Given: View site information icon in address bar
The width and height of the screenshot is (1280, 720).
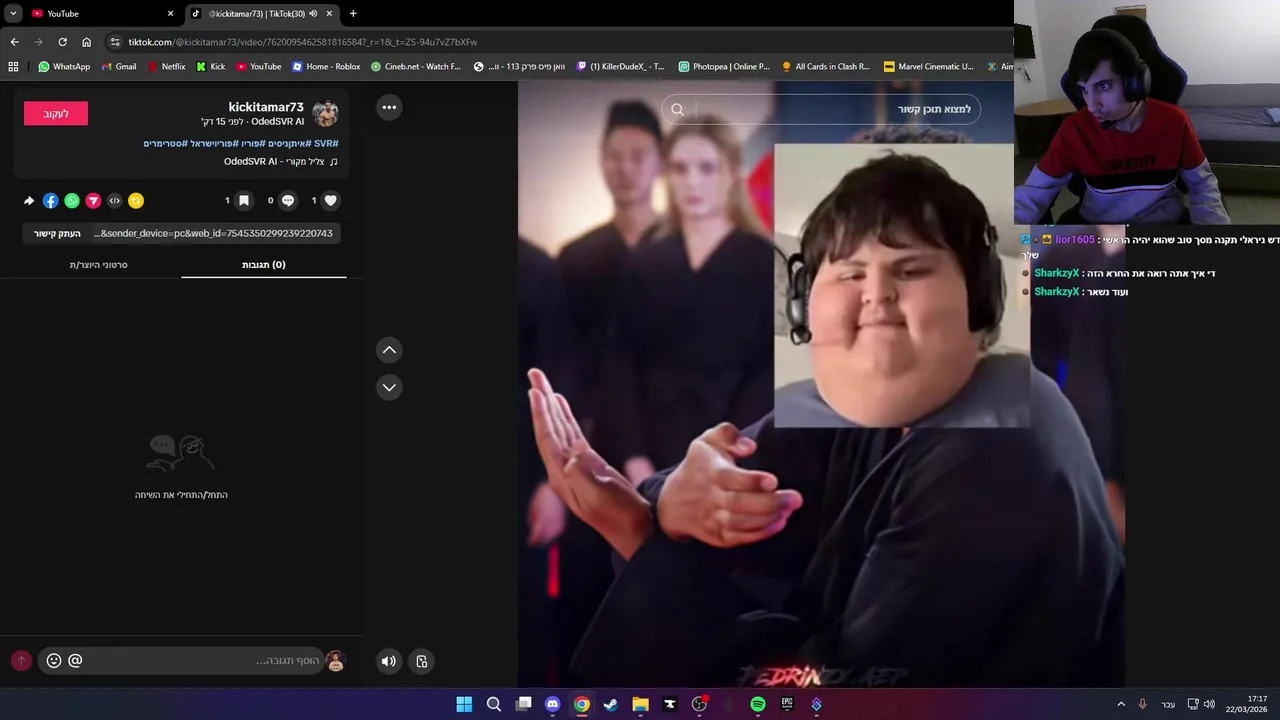Looking at the screenshot, I should (115, 42).
